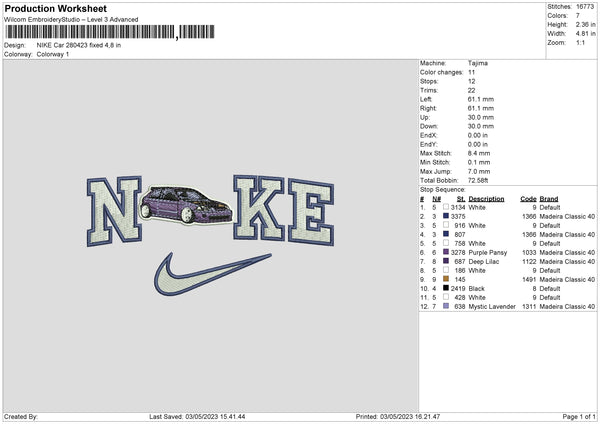Click the "Mystic Lavender" description text
Screen dimensions: 600x424
pos(492,307)
